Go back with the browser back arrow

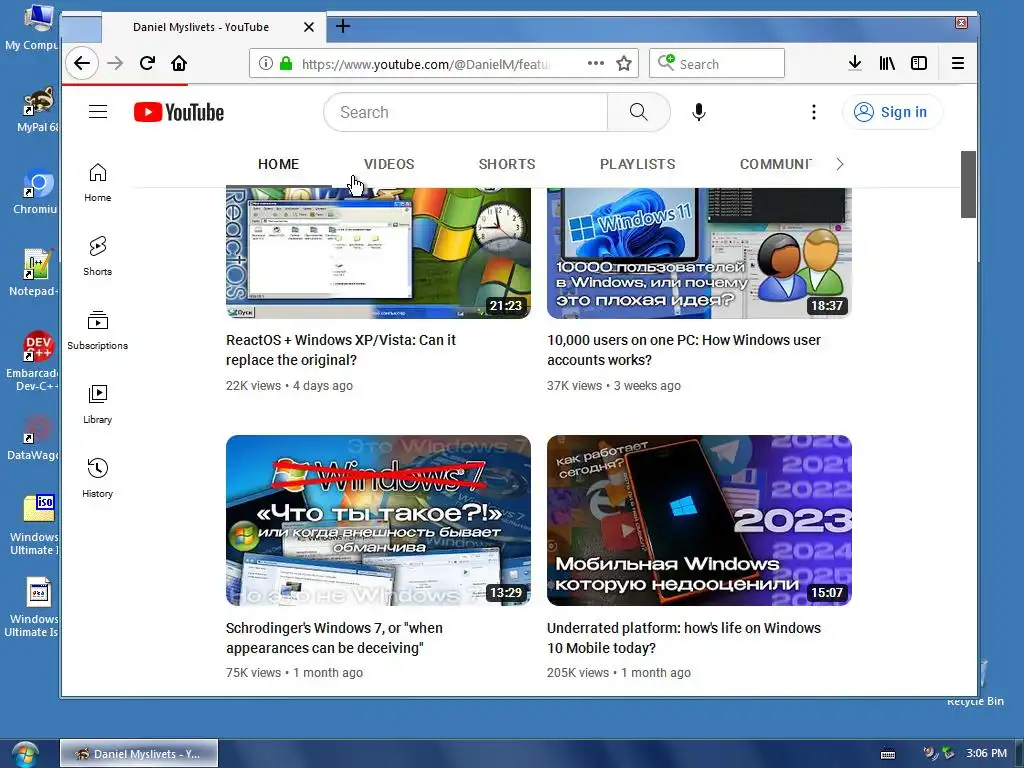click(82, 63)
